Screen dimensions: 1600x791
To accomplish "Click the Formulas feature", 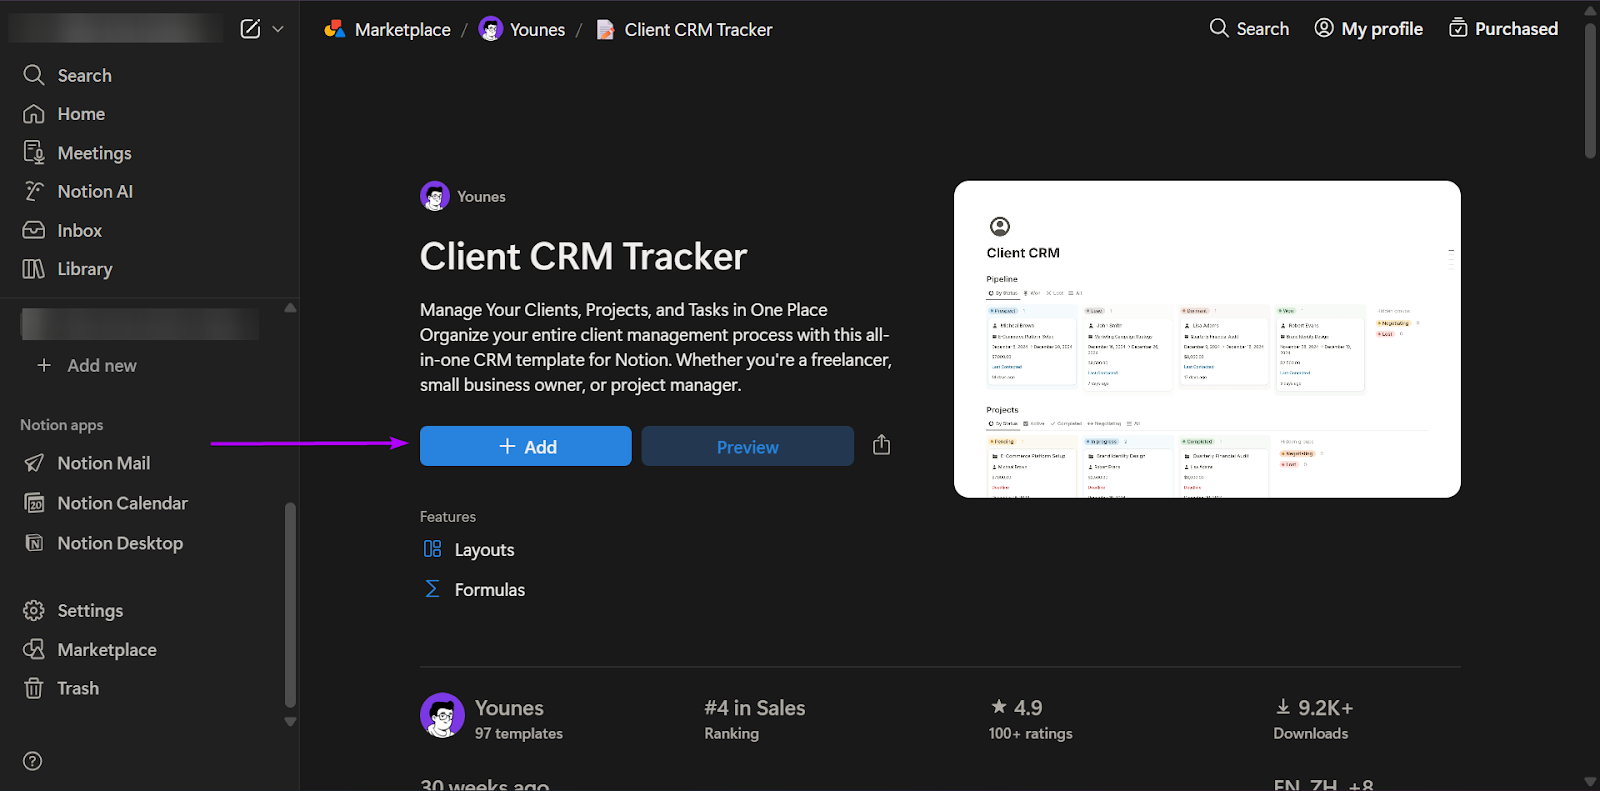I will [x=474, y=589].
